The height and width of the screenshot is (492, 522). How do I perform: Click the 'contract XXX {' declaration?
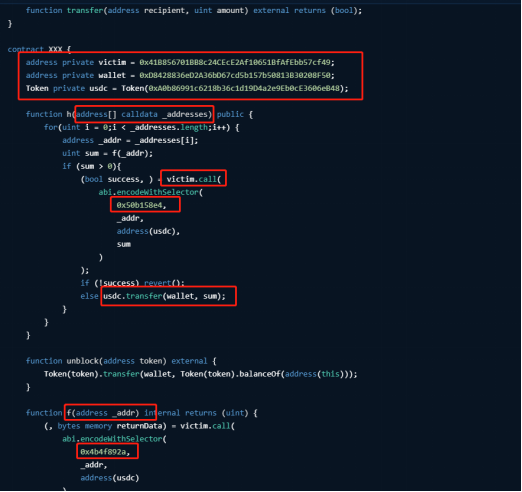tap(39, 49)
